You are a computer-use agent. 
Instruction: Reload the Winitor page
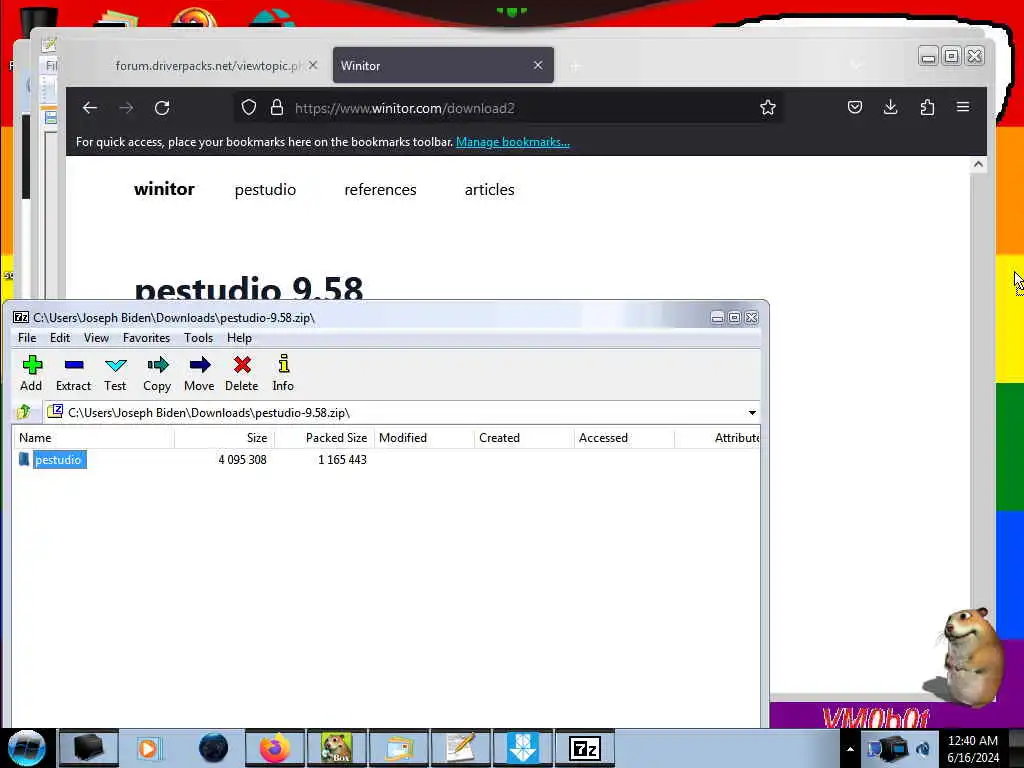point(162,108)
